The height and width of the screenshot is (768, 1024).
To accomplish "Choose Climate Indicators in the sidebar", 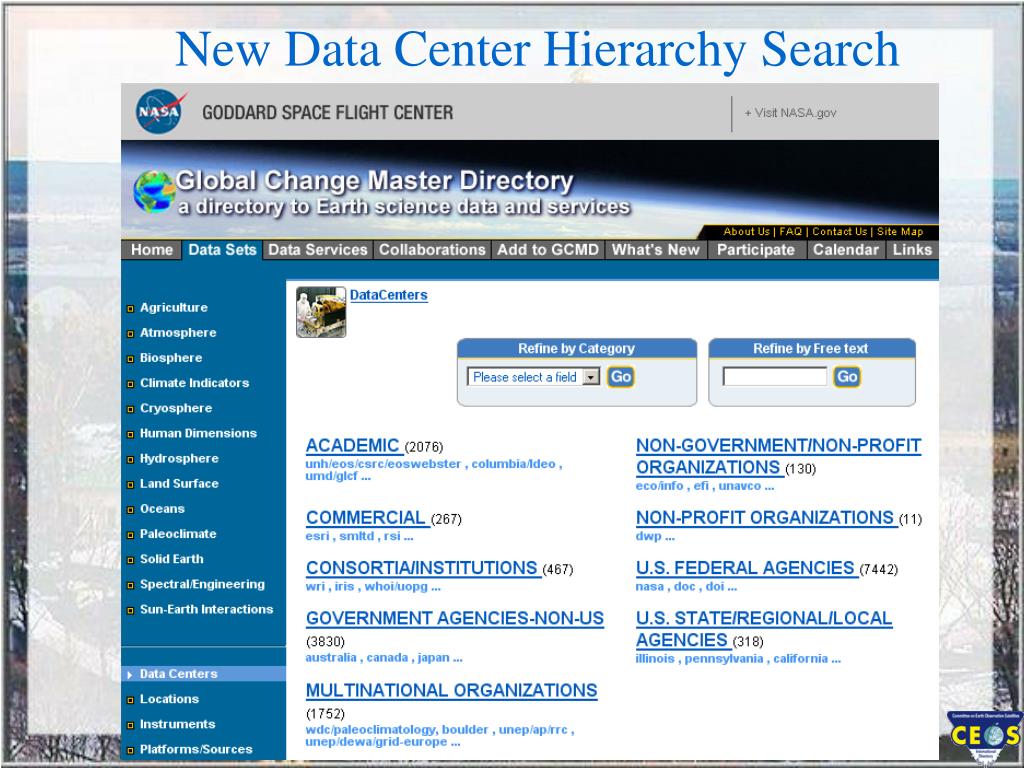I will tap(195, 383).
